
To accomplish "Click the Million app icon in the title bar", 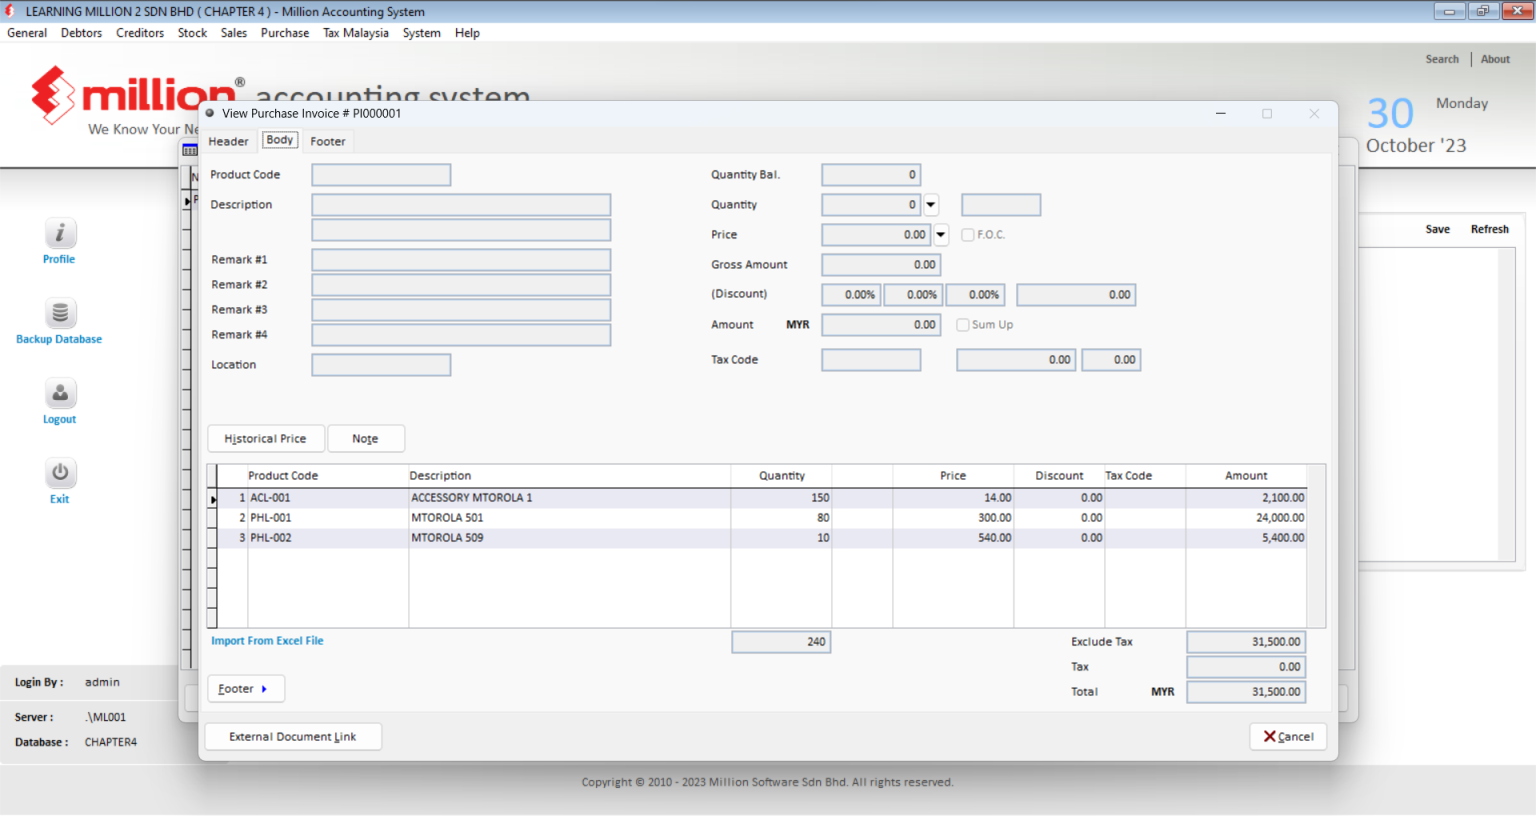I will [x=10, y=11].
